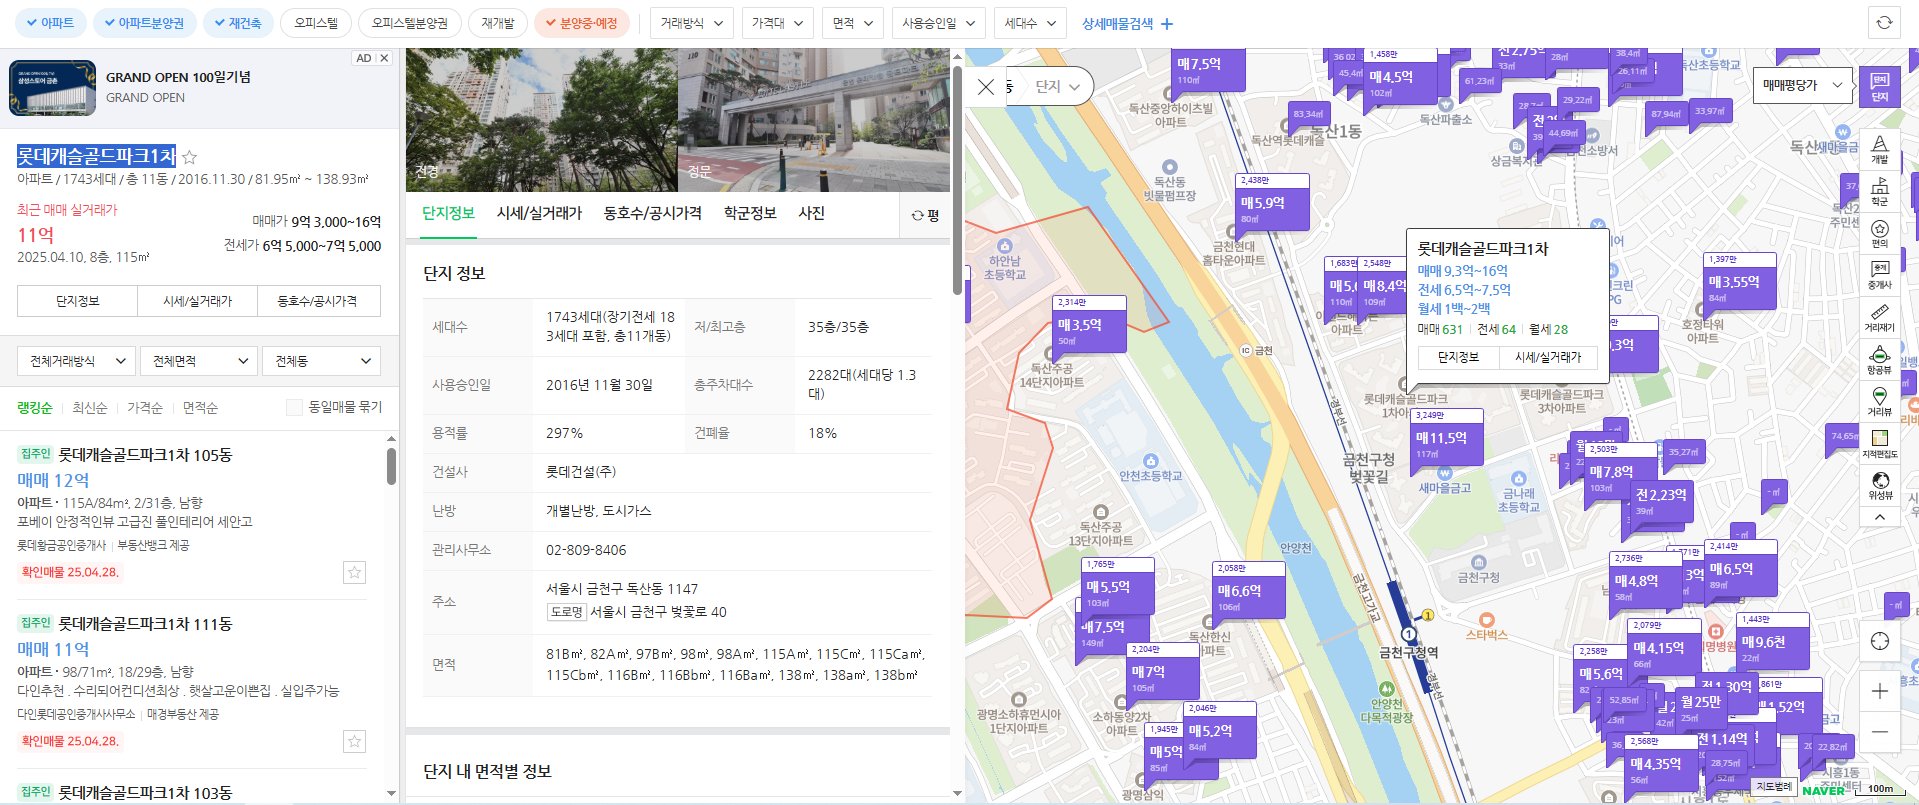
Task: Toggle the 단지 map marker button
Action: pos(1880,87)
